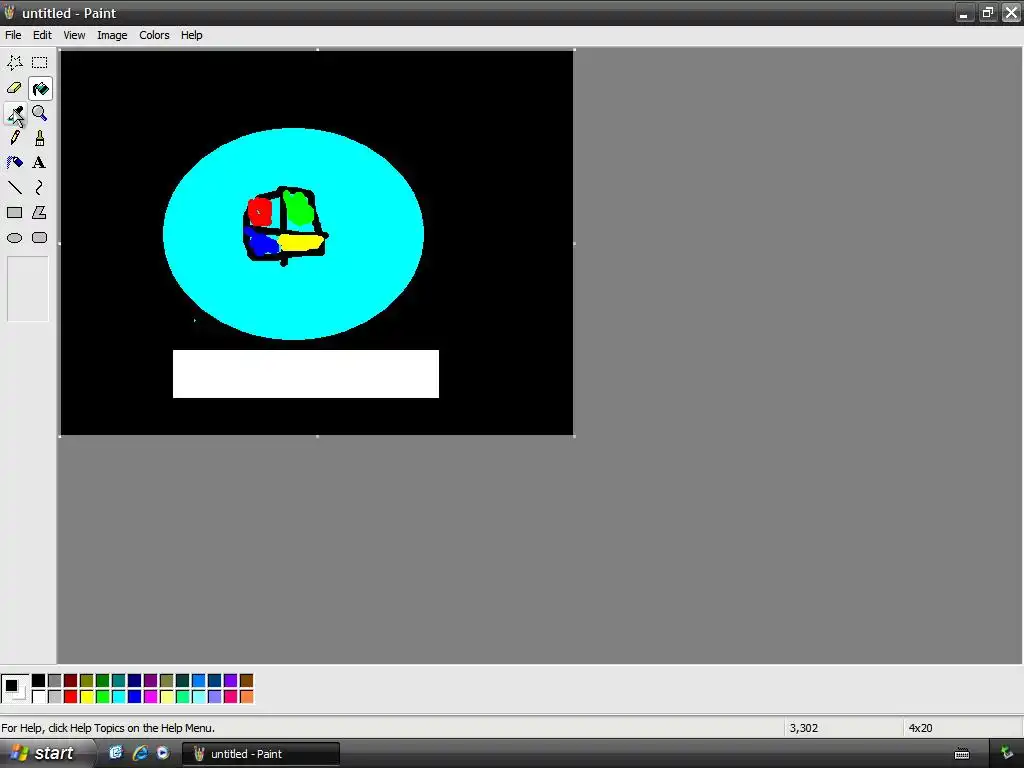Pick the dark gray color swatch
The width and height of the screenshot is (1024, 768).
click(x=55, y=681)
